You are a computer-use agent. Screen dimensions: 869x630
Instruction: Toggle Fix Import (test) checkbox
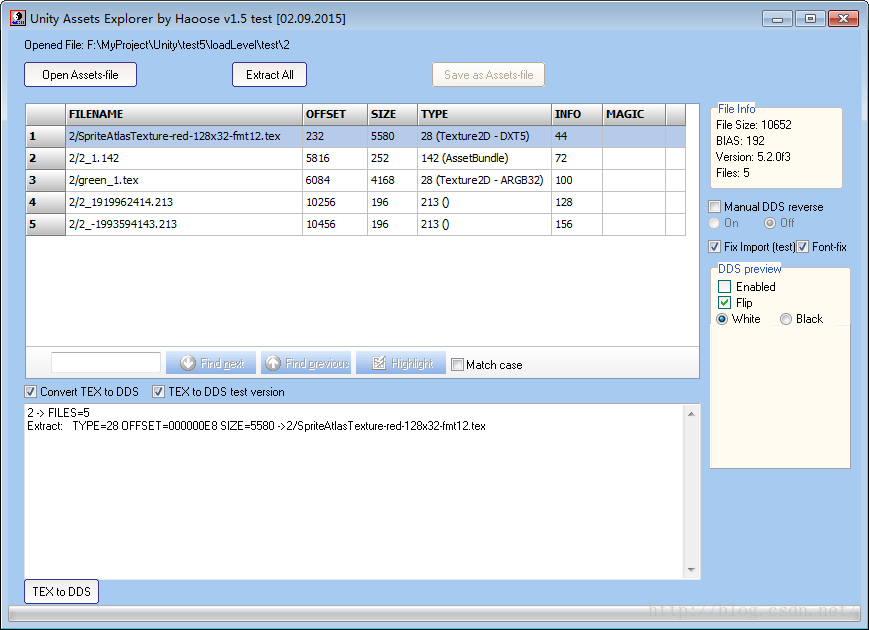point(714,247)
